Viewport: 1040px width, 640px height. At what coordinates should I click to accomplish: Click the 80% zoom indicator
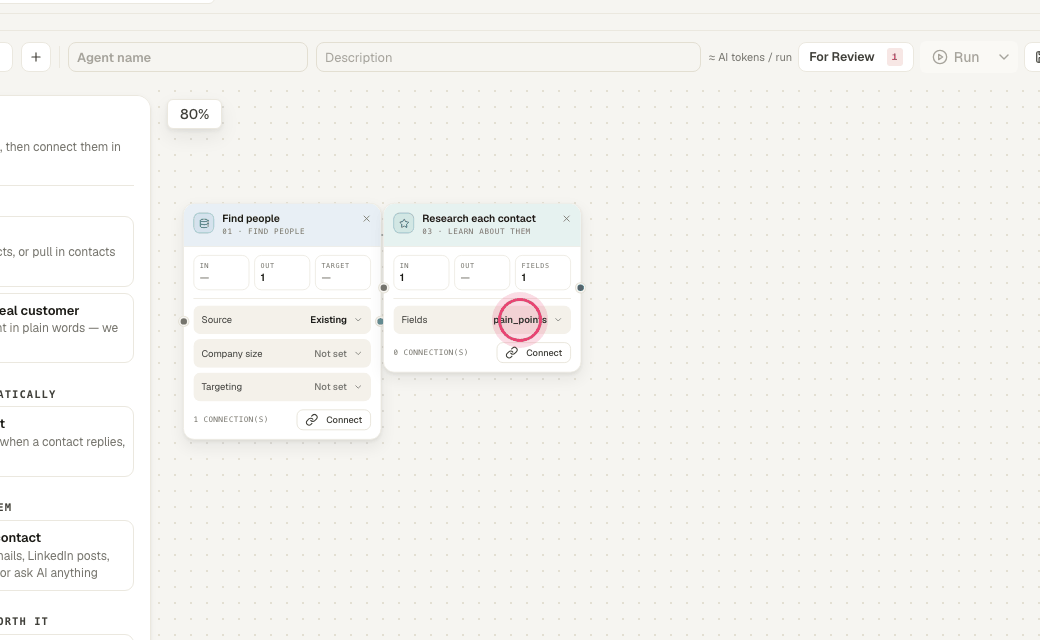point(194,114)
